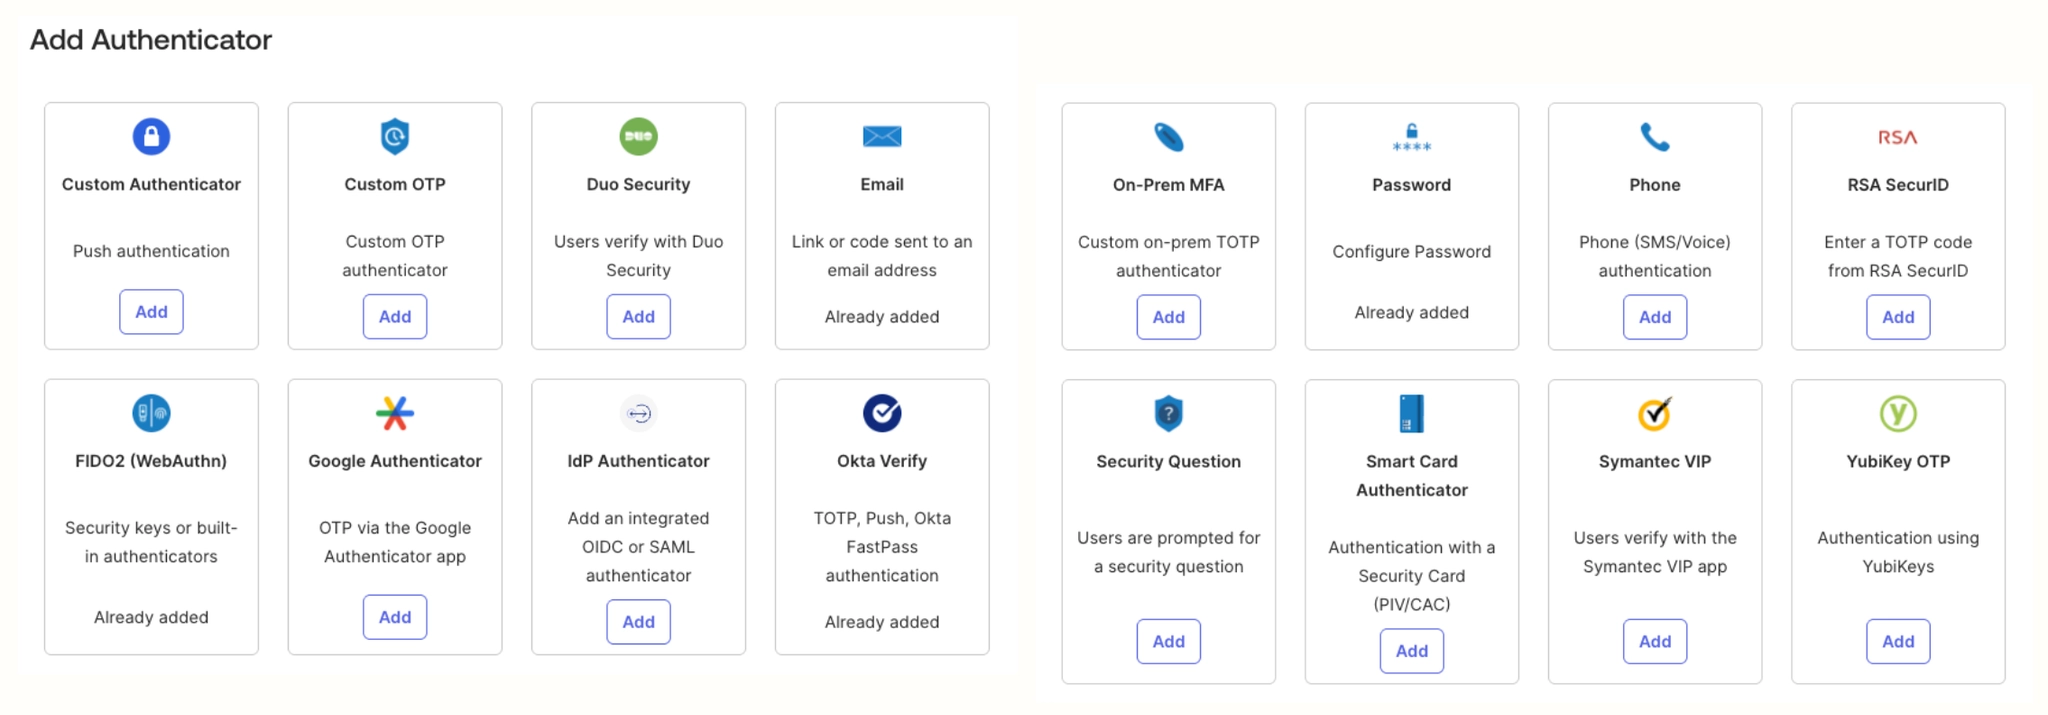Add the Phone authenticator
Image resolution: width=2048 pixels, height=715 pixels.
tap(1654, 317)
